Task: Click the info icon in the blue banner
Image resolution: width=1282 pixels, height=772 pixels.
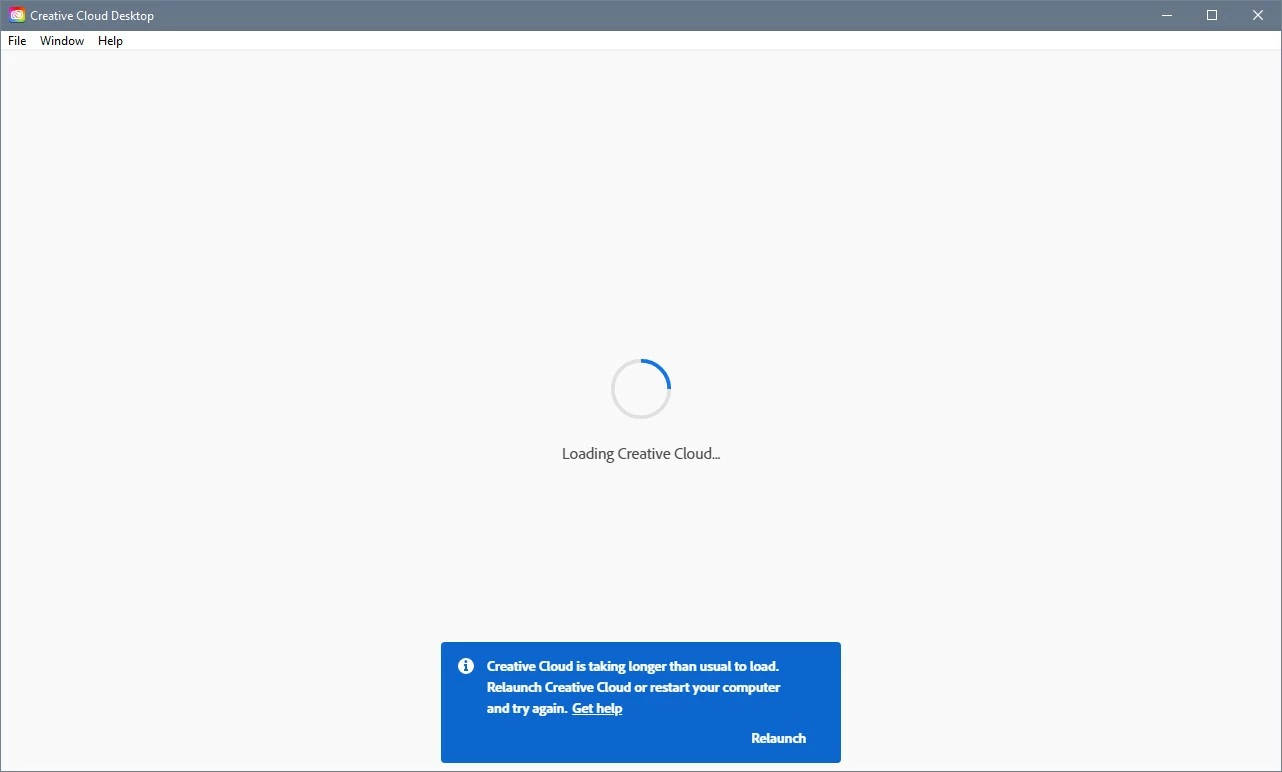Action: coord(465,666)
